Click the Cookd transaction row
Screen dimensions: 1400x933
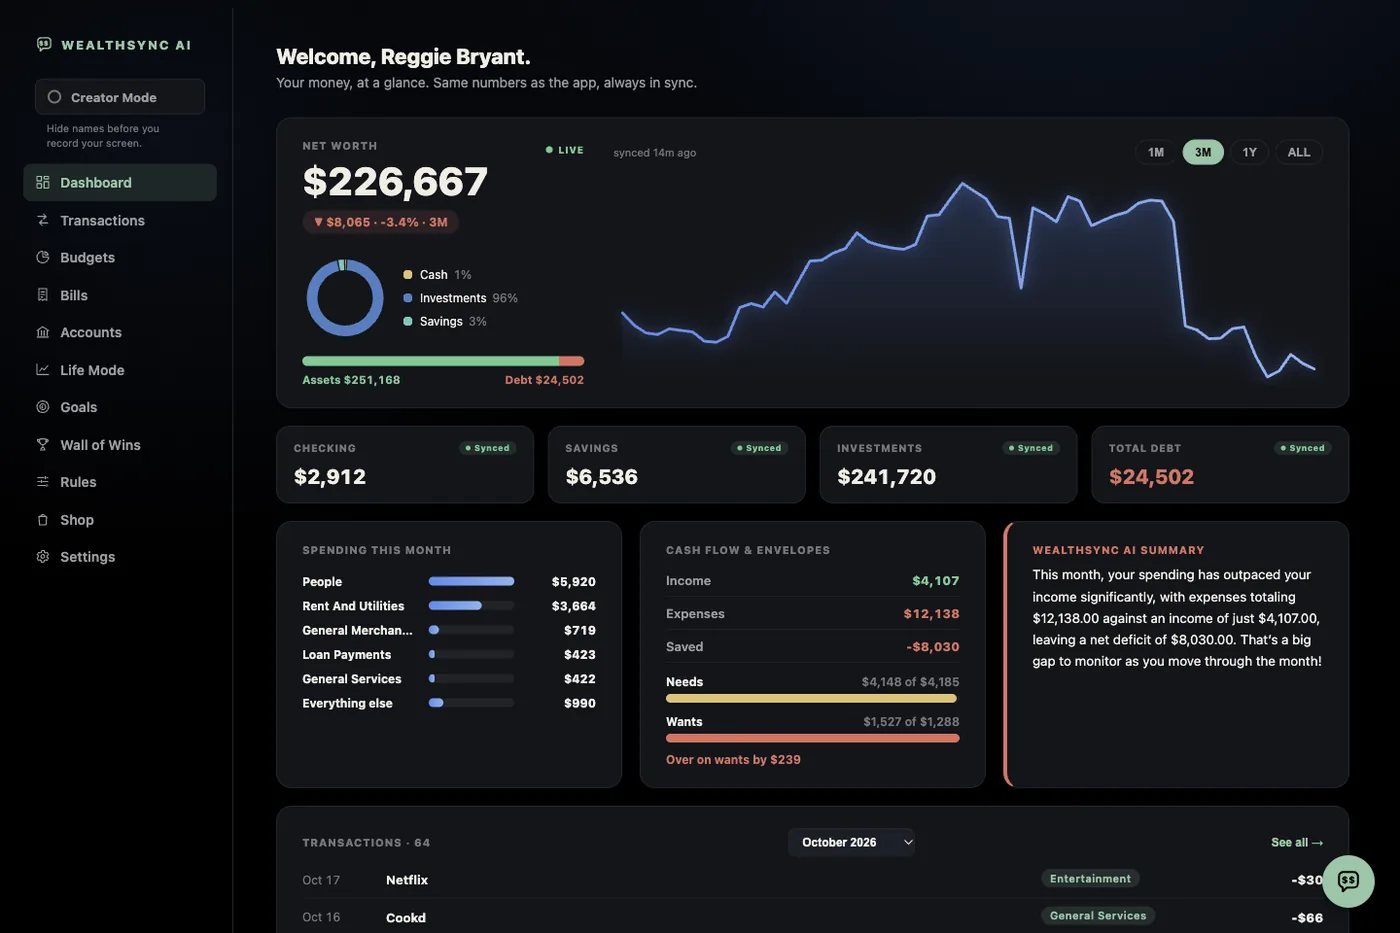(812, 917)
